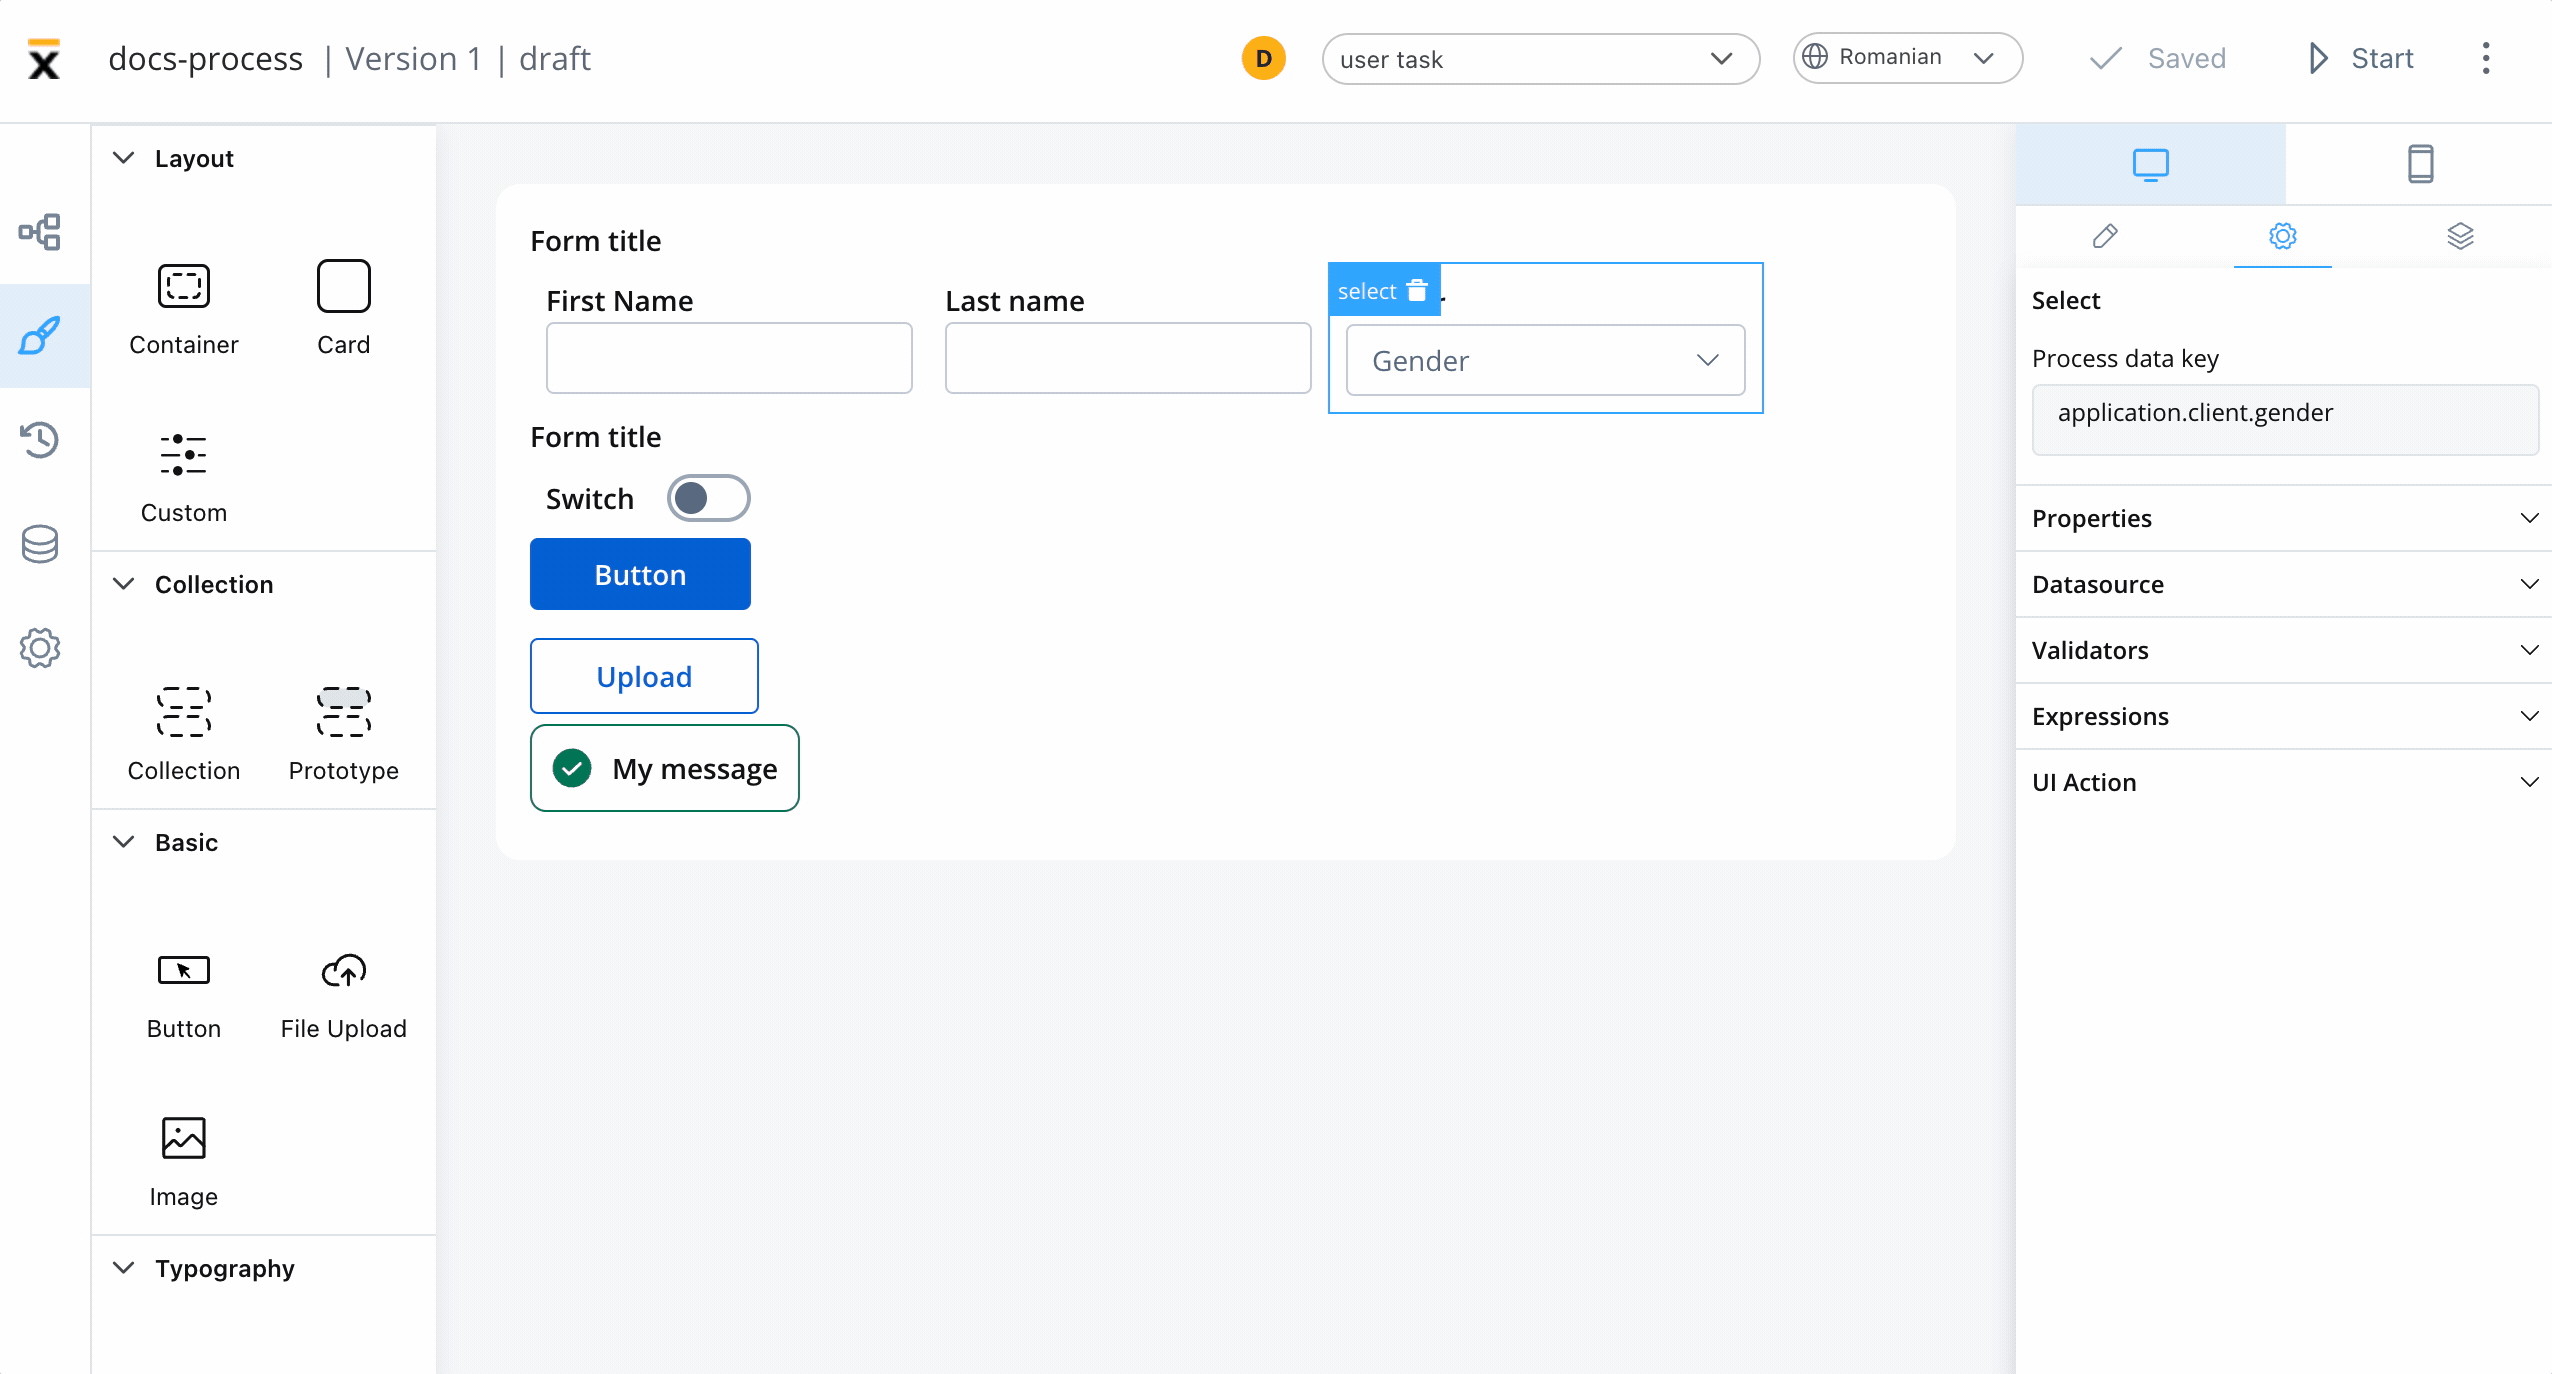Expand the Properties section

2284,518
